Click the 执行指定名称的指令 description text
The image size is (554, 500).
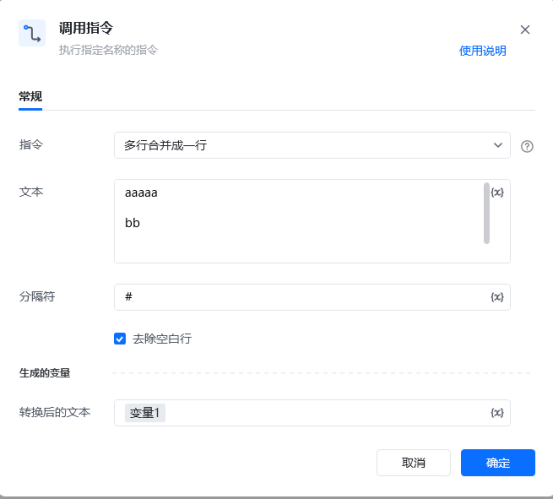108,50
